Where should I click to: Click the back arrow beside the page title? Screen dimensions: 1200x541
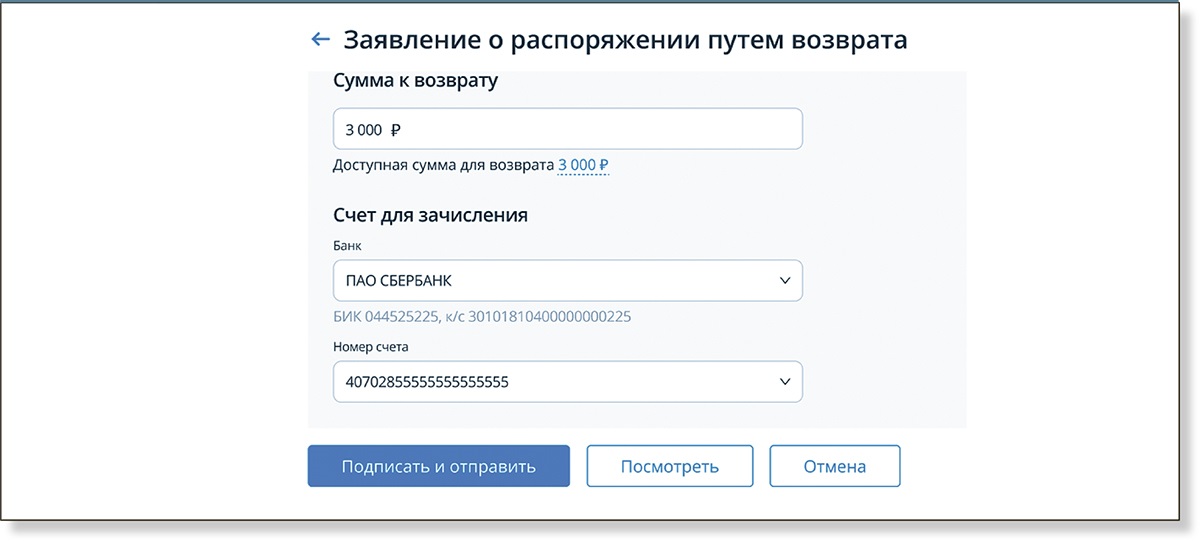320,40
